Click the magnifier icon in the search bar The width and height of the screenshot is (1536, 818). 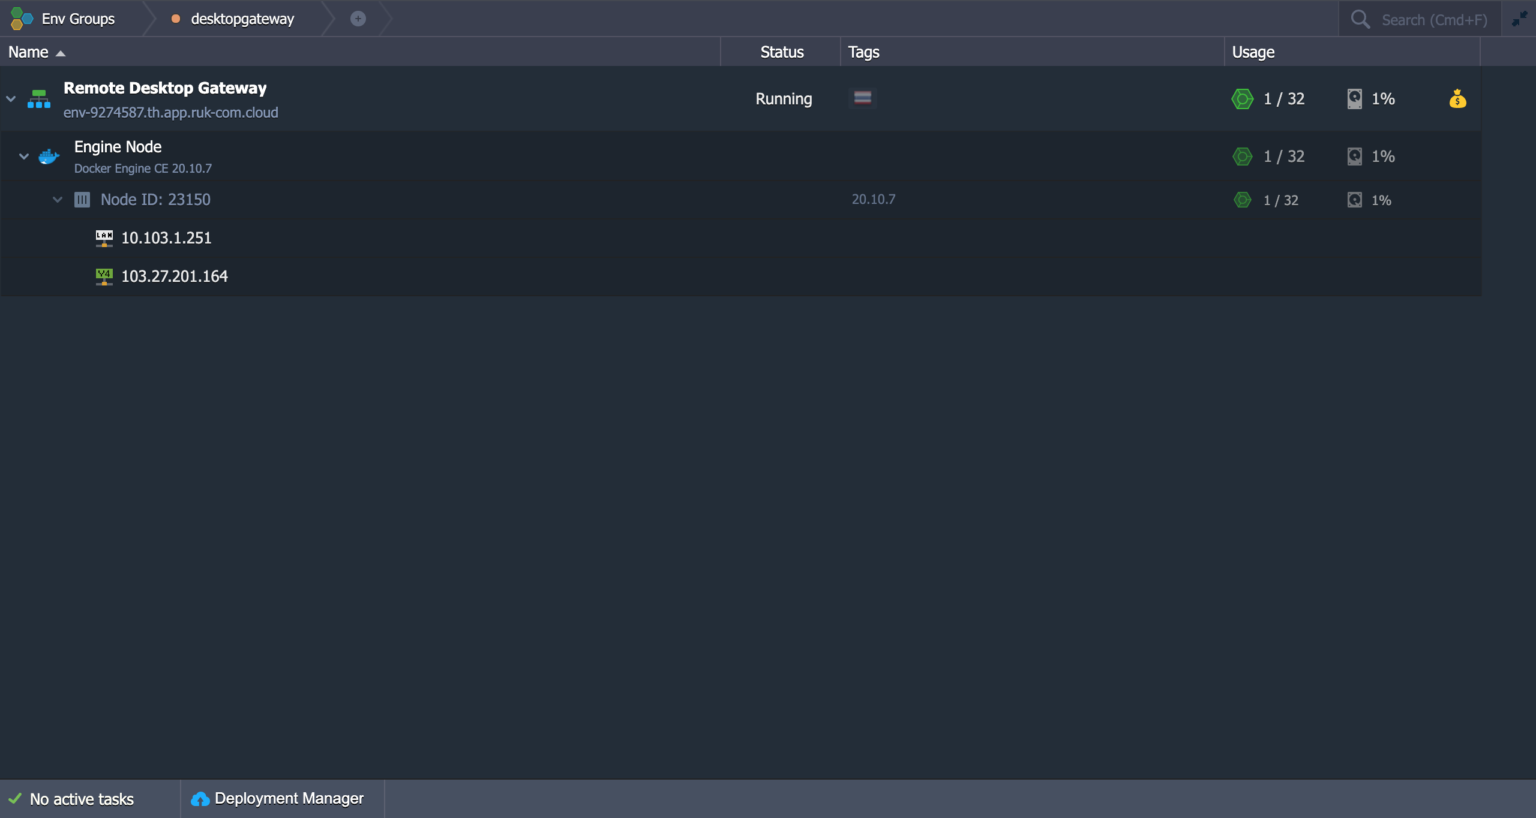coord(1360,18)
